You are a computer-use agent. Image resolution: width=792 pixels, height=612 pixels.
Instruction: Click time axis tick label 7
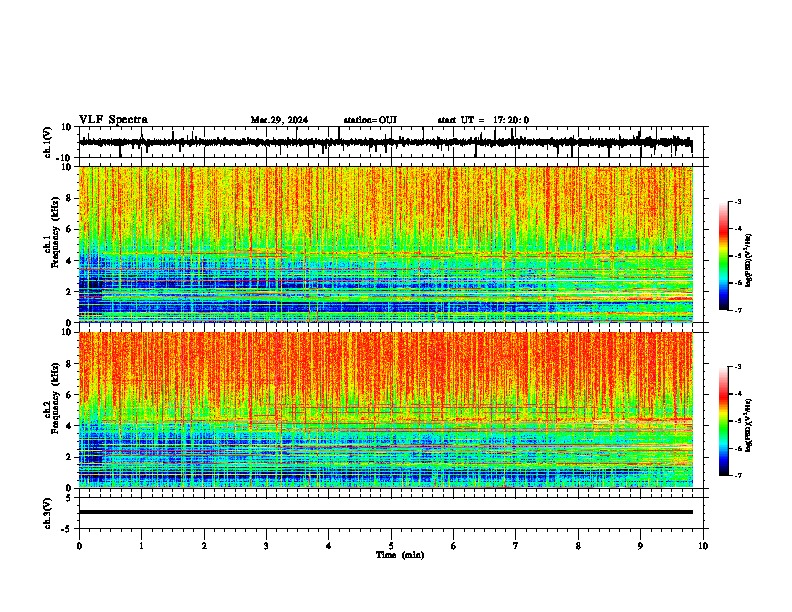pos(516,546)
